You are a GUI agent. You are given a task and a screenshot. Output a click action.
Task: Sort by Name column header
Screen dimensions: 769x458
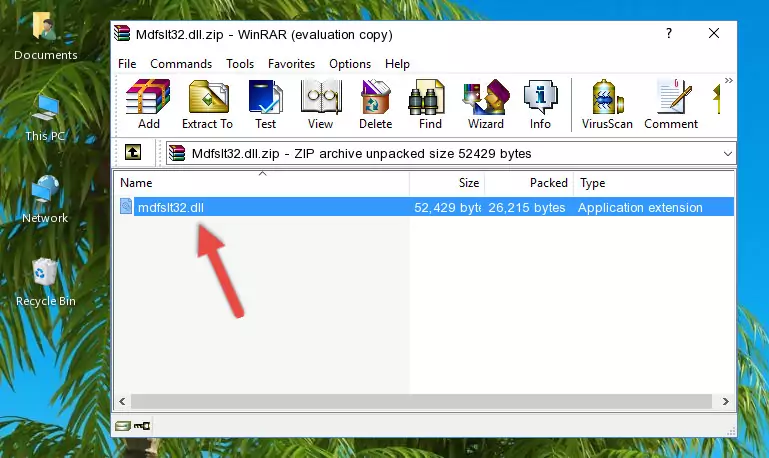[262, 183]
